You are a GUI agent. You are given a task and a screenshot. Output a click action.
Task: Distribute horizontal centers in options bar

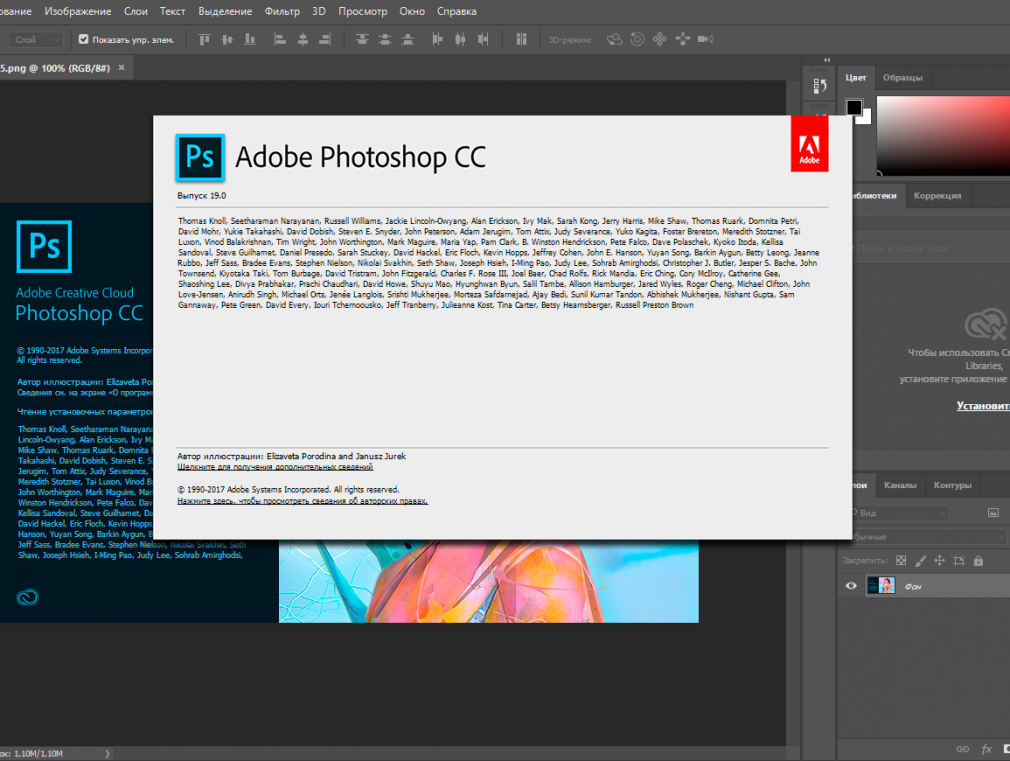[x=460, y=39]
